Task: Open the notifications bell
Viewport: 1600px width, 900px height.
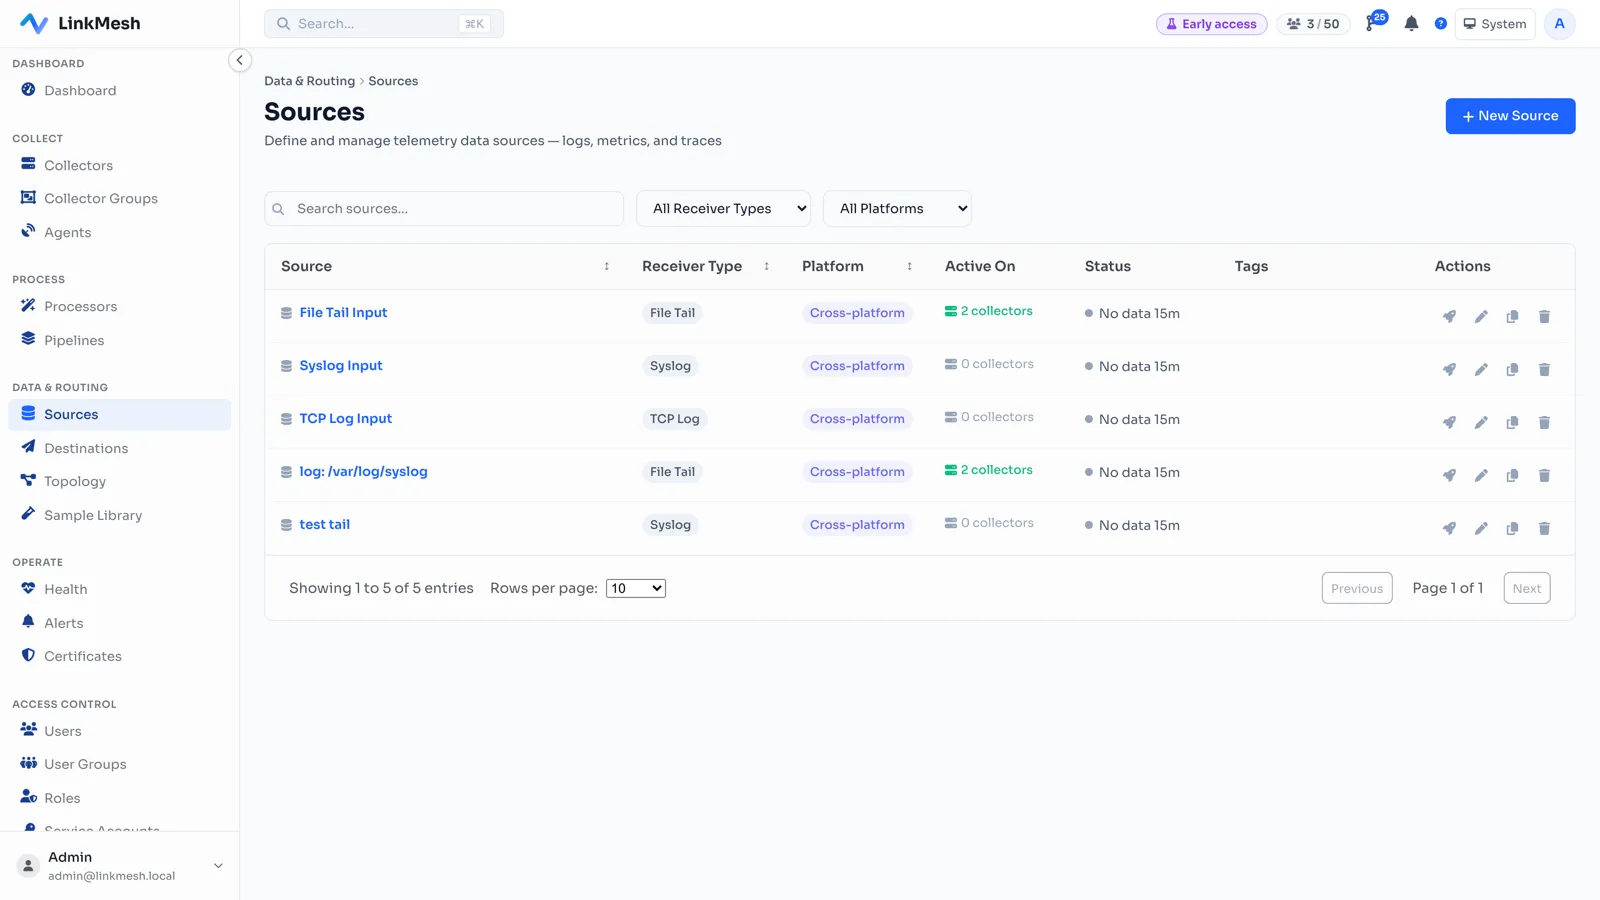Action: pos(1411,24)
